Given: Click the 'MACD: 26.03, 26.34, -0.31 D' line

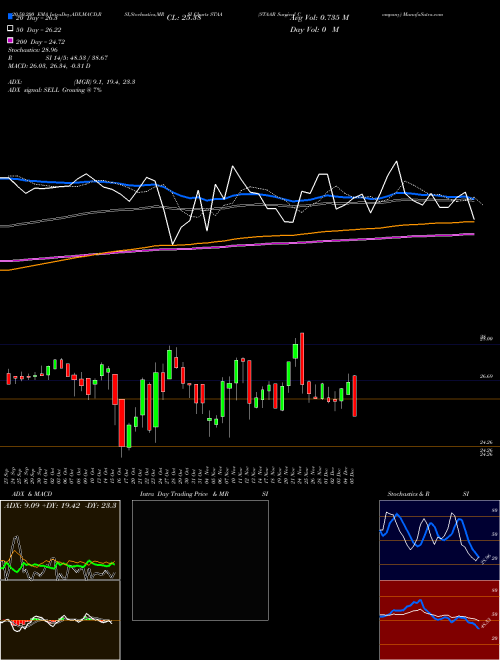Looking at the screenshot, I should (49, 66).
